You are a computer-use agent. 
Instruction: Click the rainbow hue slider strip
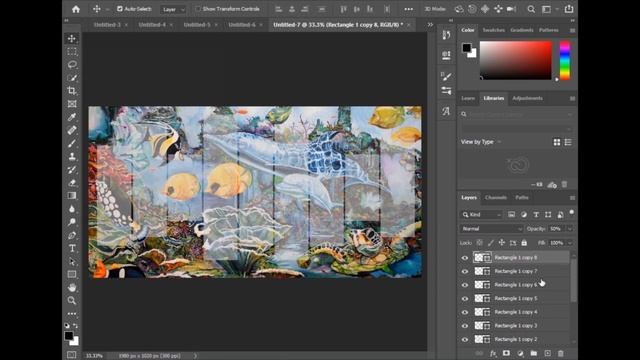click(x=564, y=60)
